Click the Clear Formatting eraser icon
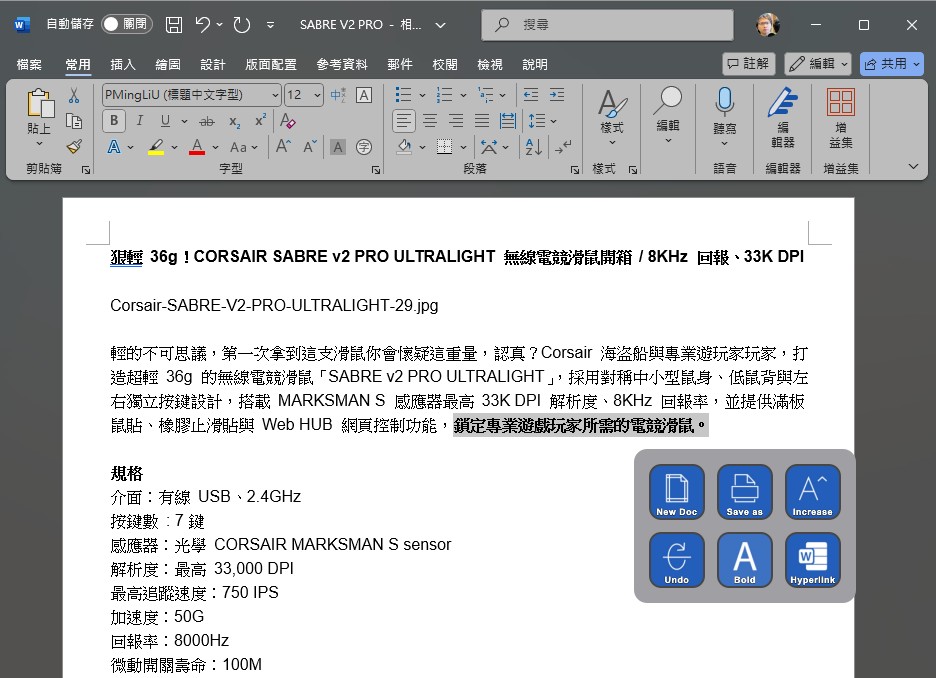The image size is (936, 678). [x=288, y=121]
